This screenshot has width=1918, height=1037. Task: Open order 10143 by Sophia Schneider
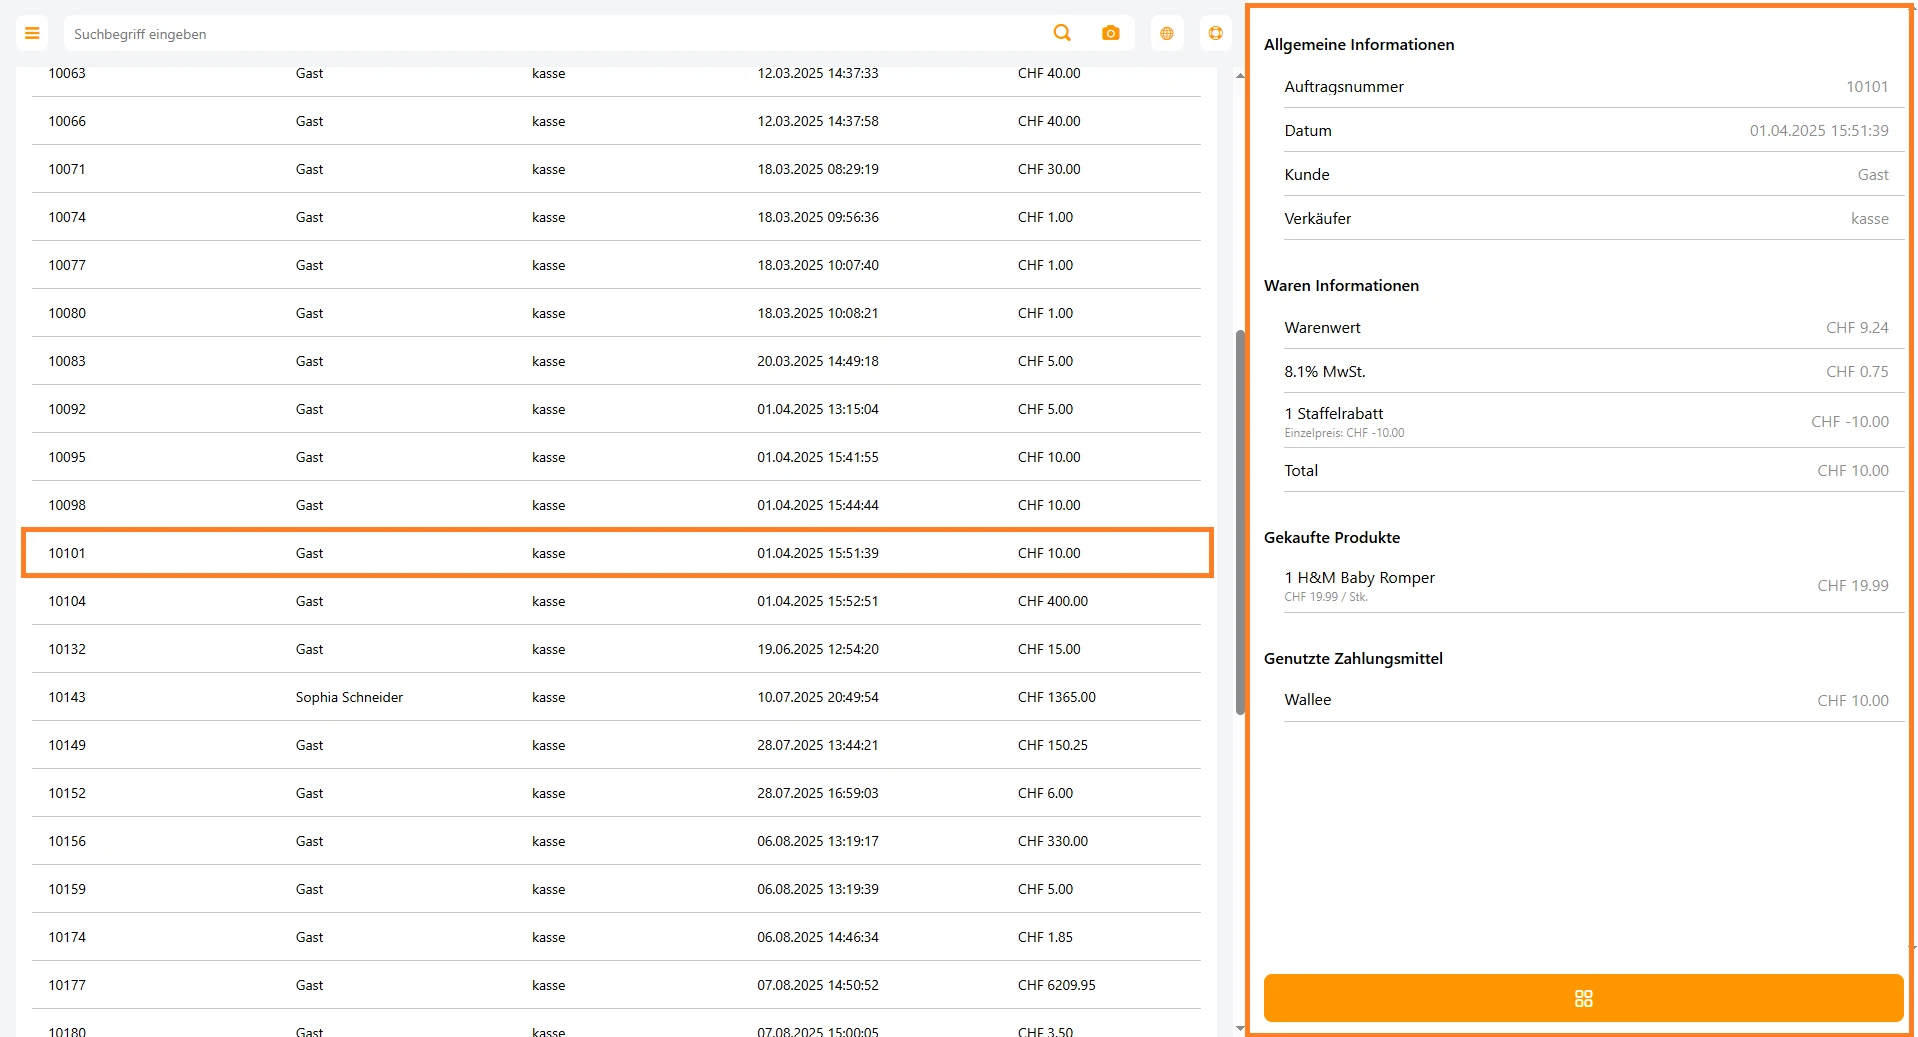click(x=616, y=697)
